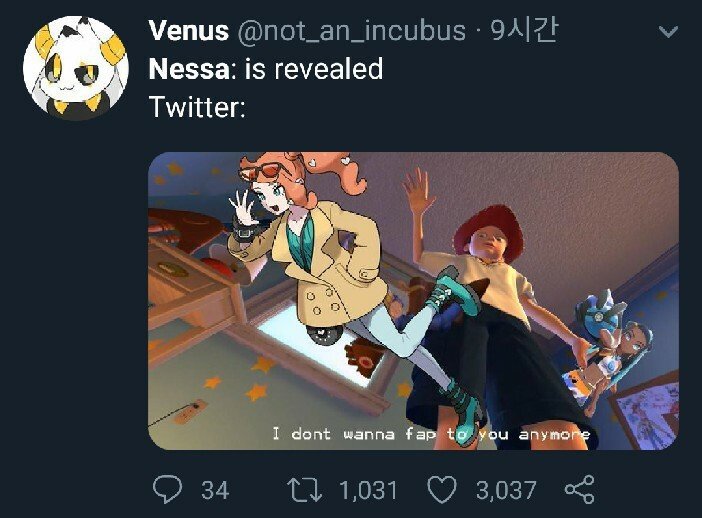Expand the tweet options chevron
The height and width of the screenshot is (518, 702).
664,33
